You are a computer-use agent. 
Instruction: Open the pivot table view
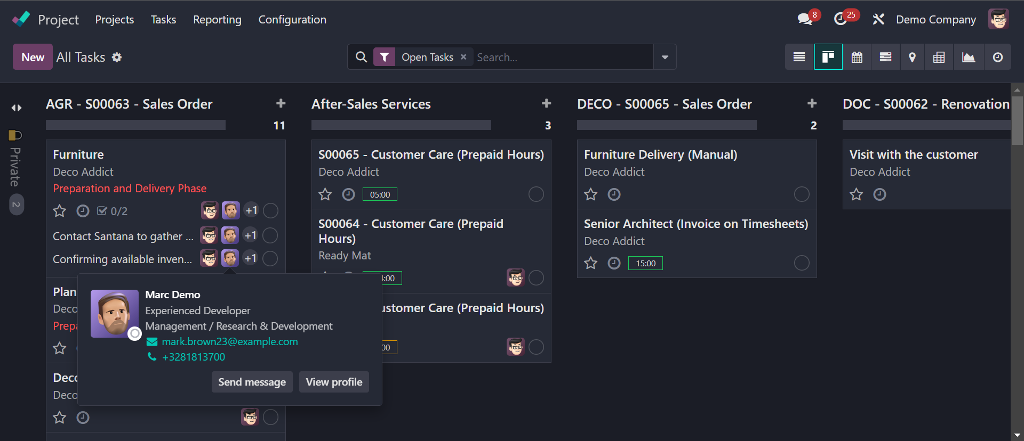pos(939,57)
